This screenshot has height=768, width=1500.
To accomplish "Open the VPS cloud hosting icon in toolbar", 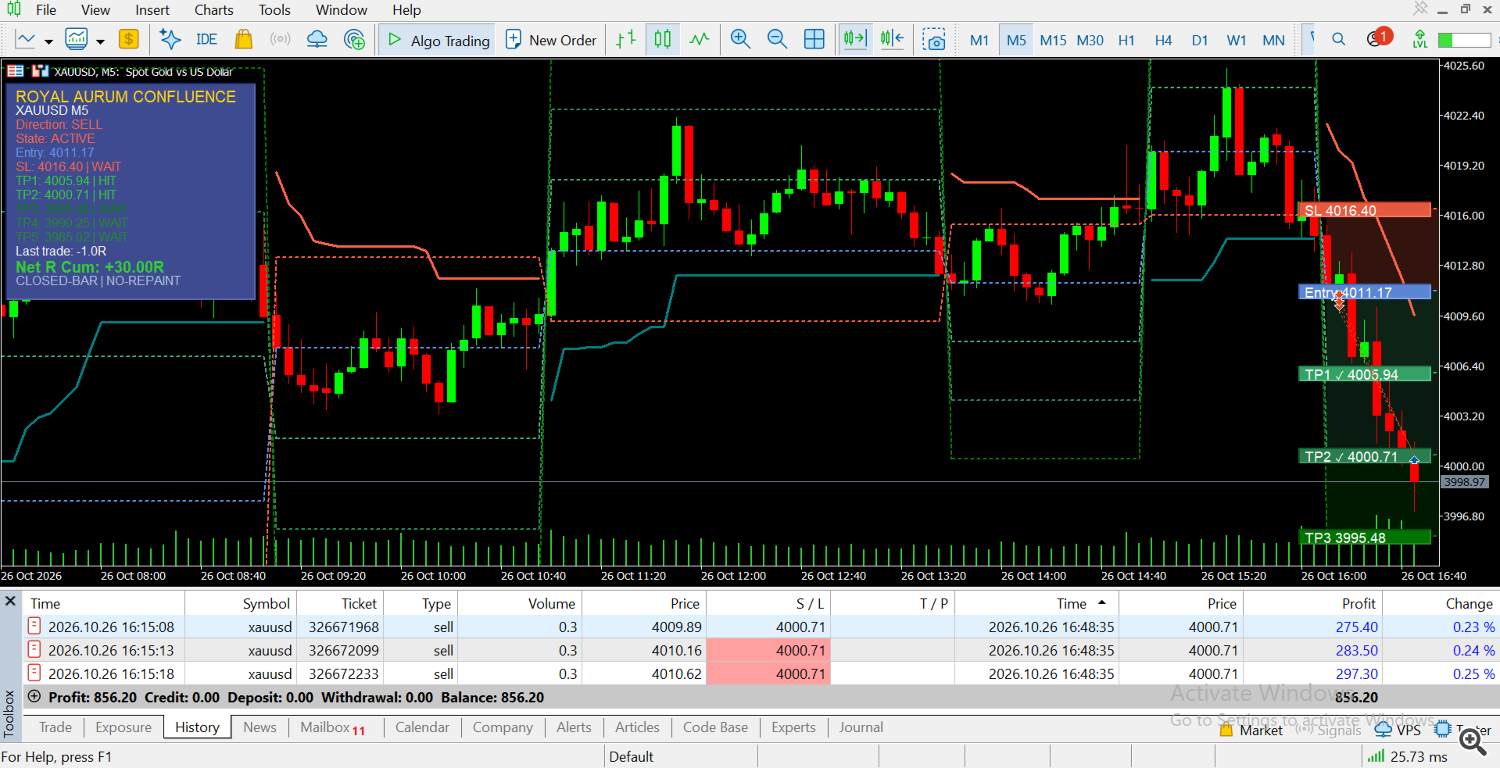I will point(317,40).
